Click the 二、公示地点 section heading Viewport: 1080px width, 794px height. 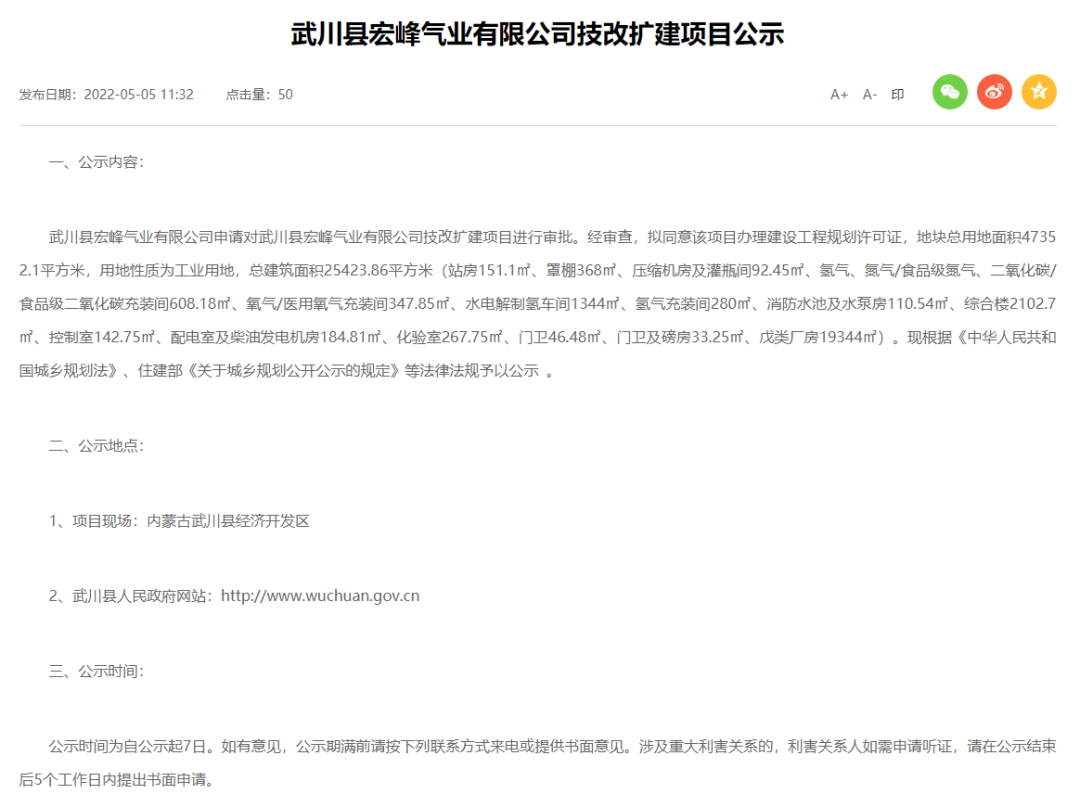click(96, 446)
